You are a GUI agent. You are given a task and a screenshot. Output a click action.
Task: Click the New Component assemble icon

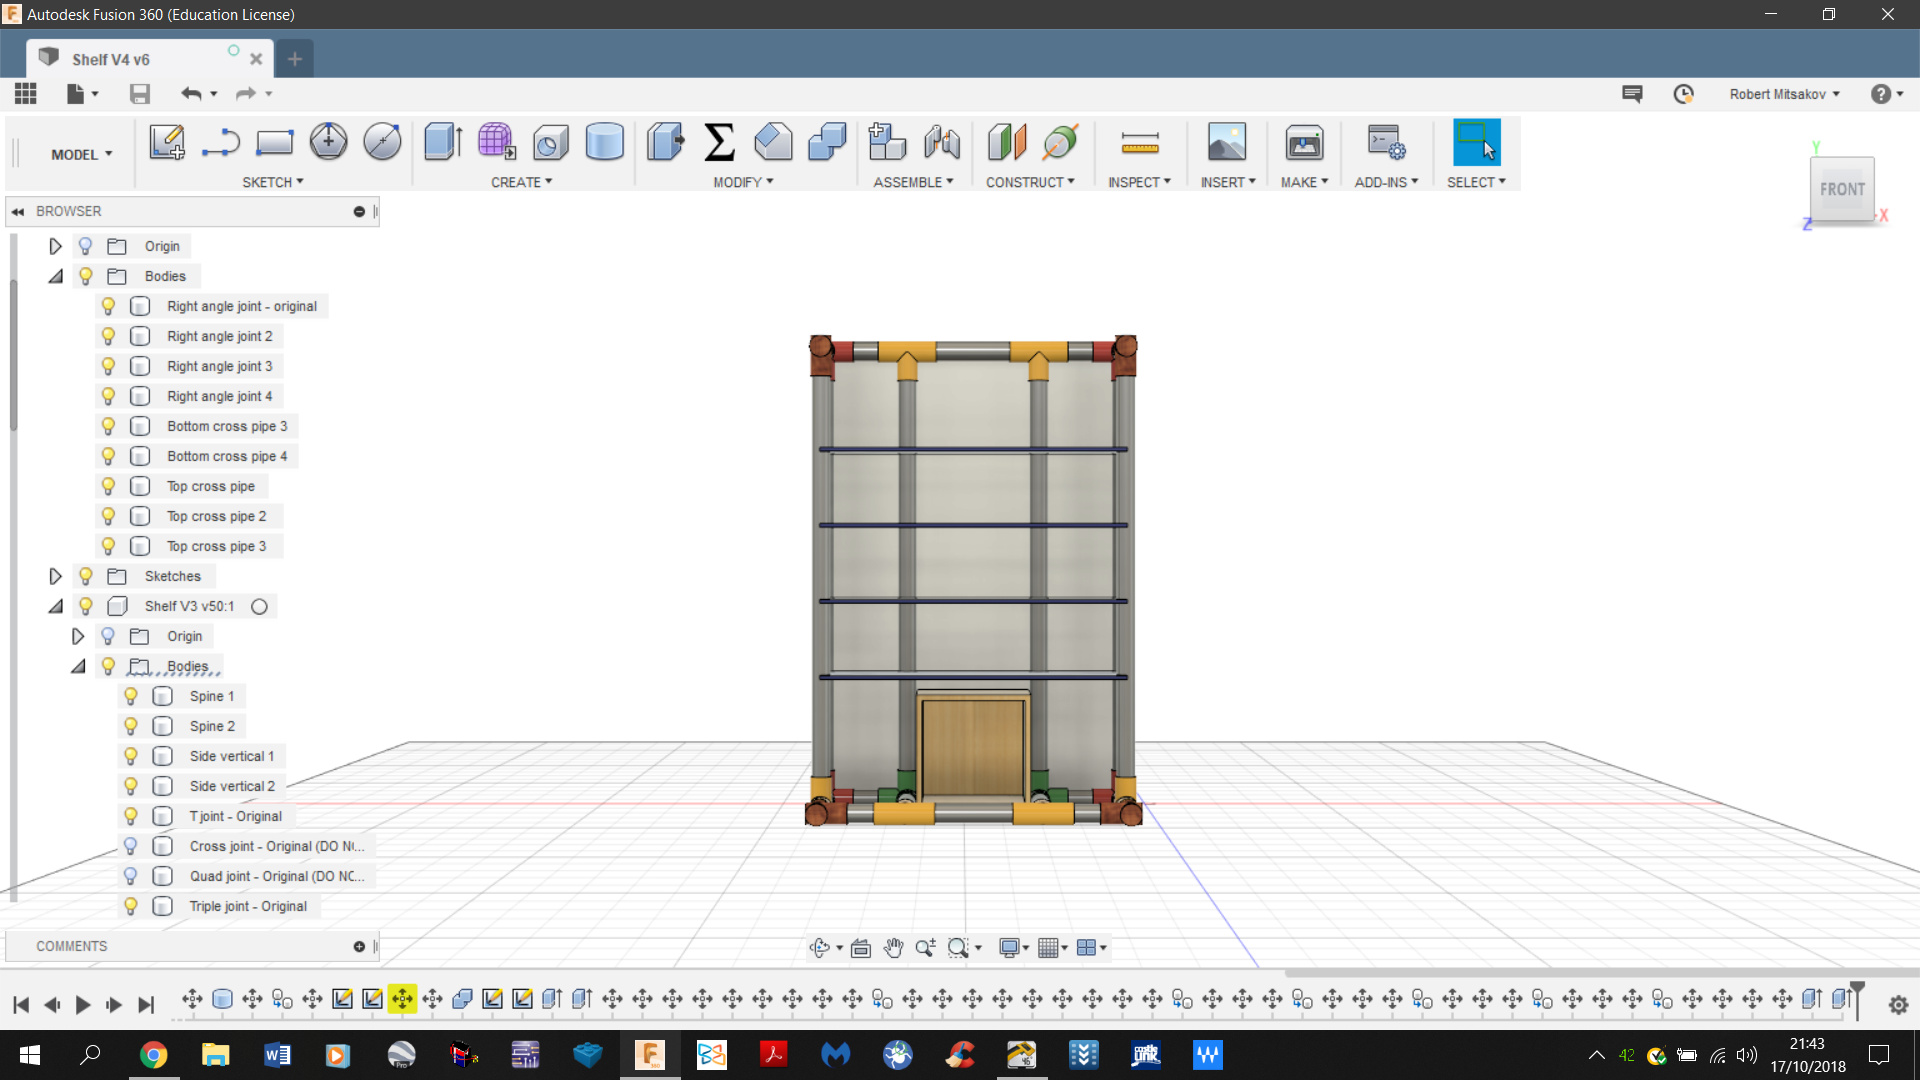pos(887,142)
